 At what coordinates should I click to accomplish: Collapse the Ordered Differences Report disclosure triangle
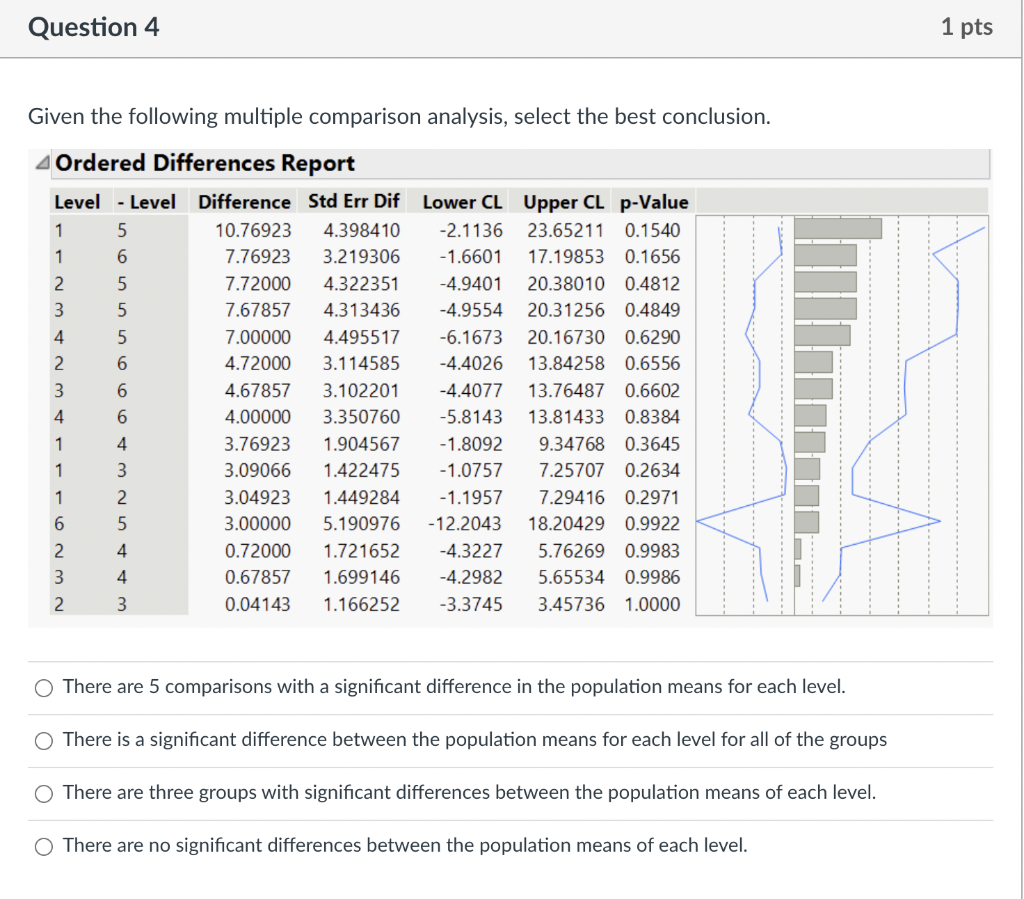(x=42, y=163)
